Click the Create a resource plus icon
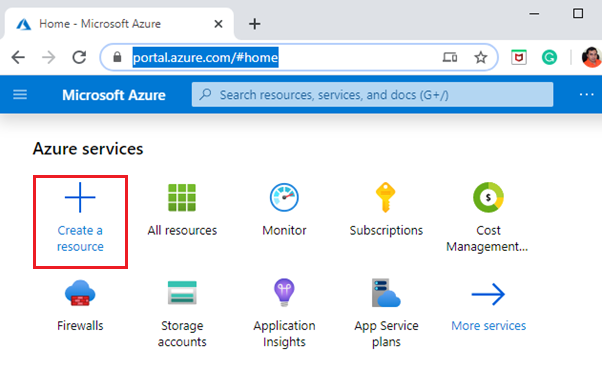602x390 pixels. pos(80,197)
